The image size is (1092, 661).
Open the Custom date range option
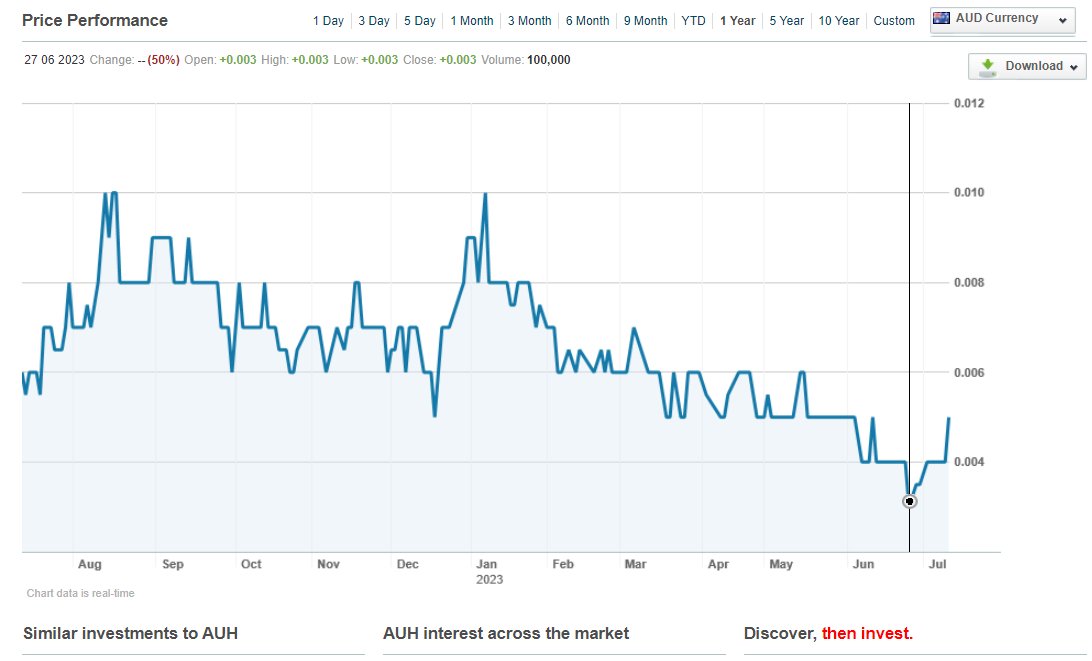(894, 21)
